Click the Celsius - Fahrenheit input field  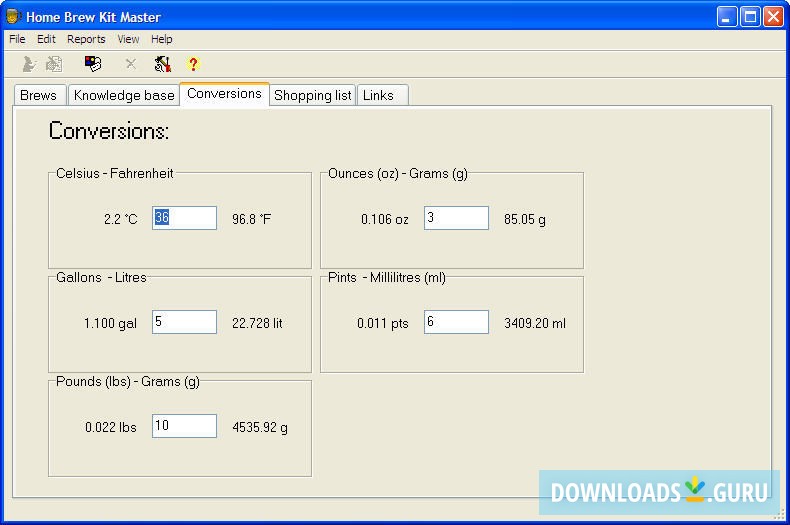tap(184, 218)
